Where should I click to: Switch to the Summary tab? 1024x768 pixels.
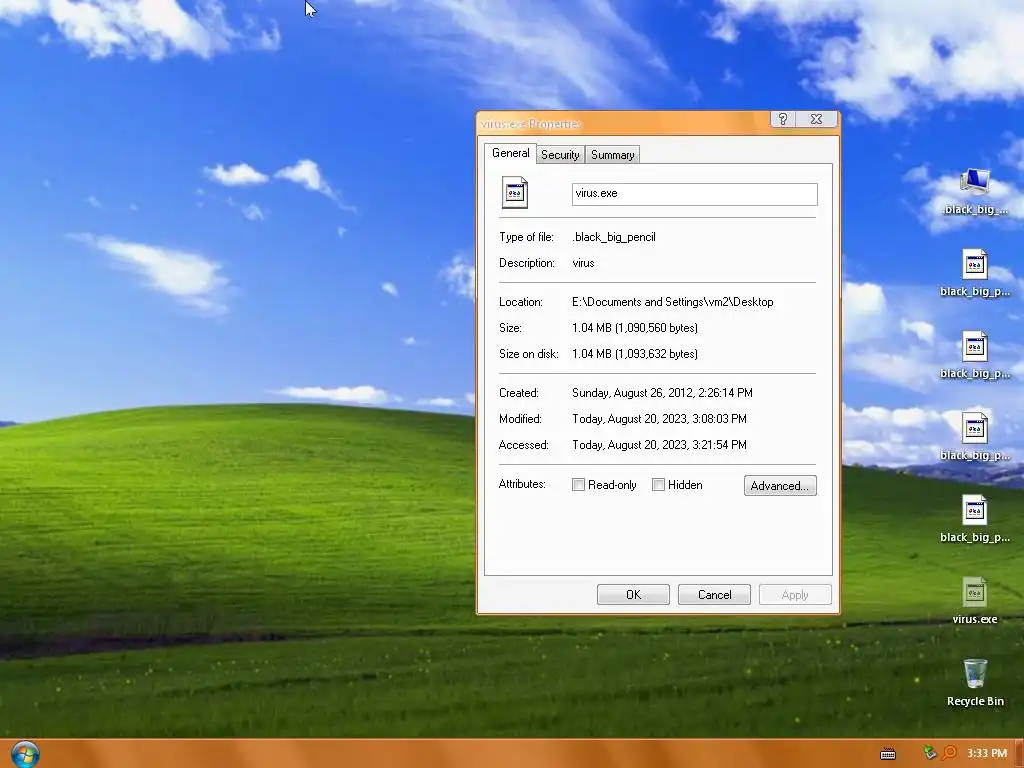tap(613, 155)
